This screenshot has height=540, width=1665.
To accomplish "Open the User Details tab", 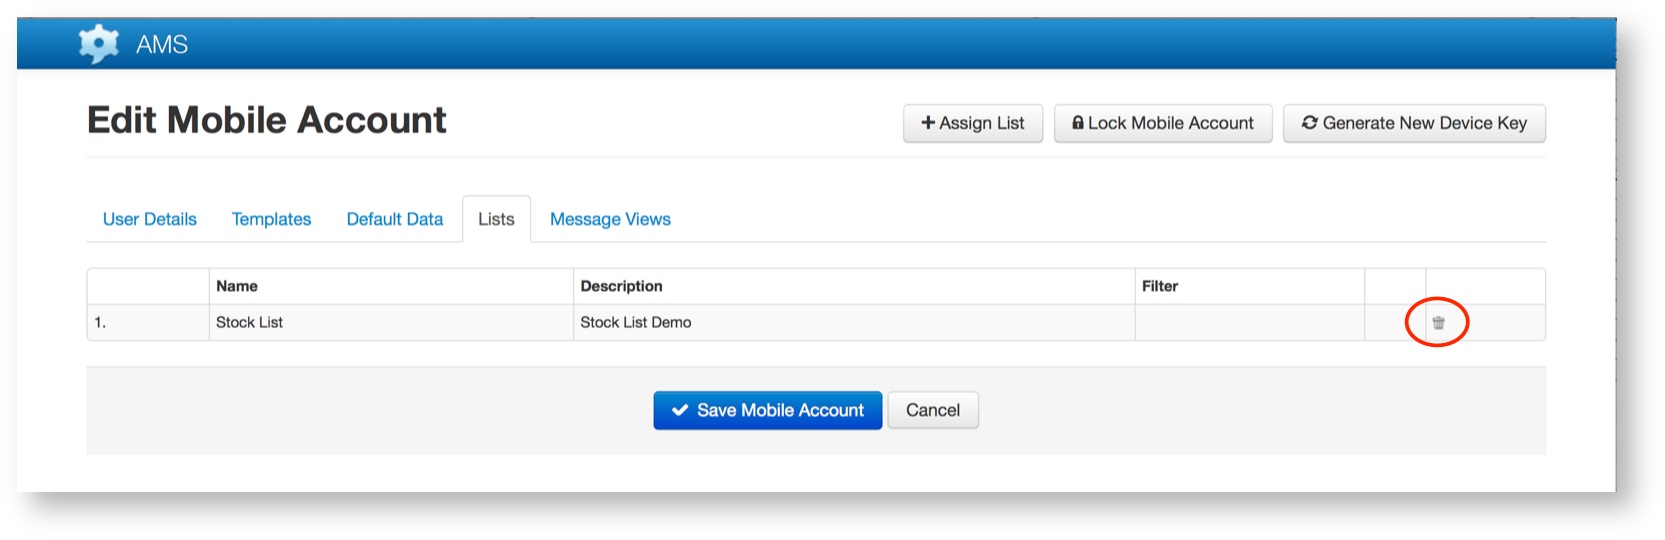I will [x=150, y=219].
